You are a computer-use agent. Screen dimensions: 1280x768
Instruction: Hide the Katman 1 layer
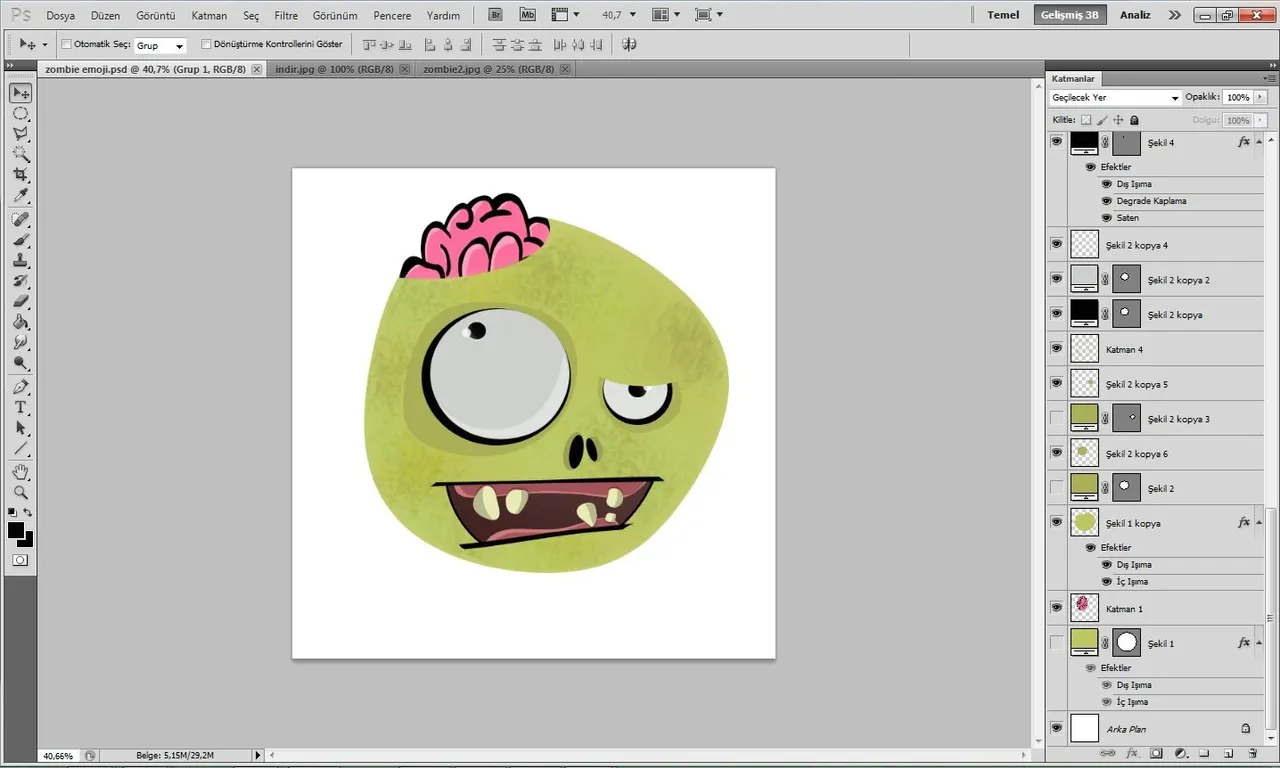[x=1056, y=608]
